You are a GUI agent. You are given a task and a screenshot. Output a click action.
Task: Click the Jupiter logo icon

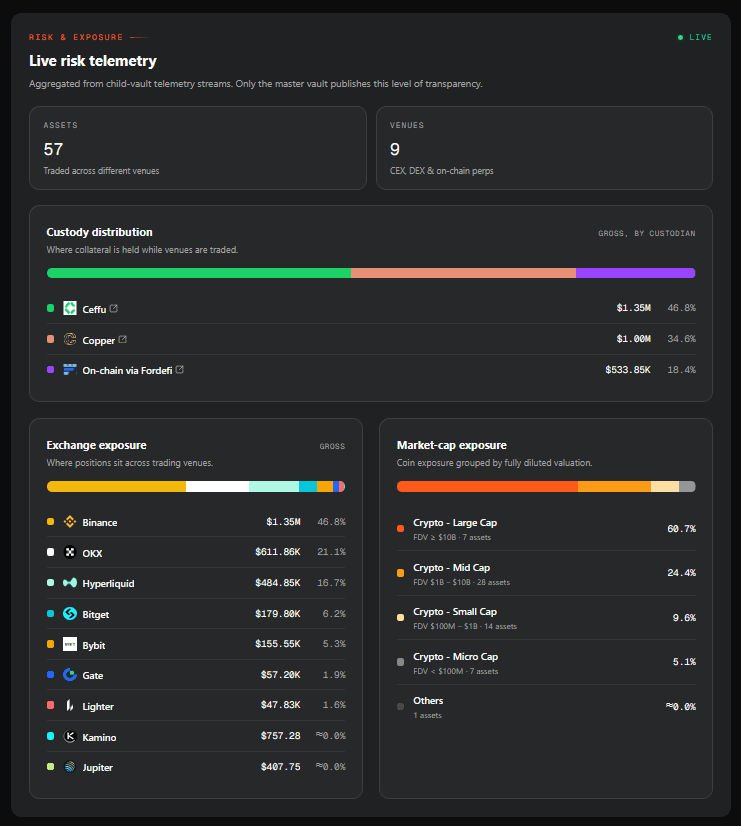(70, 767)
